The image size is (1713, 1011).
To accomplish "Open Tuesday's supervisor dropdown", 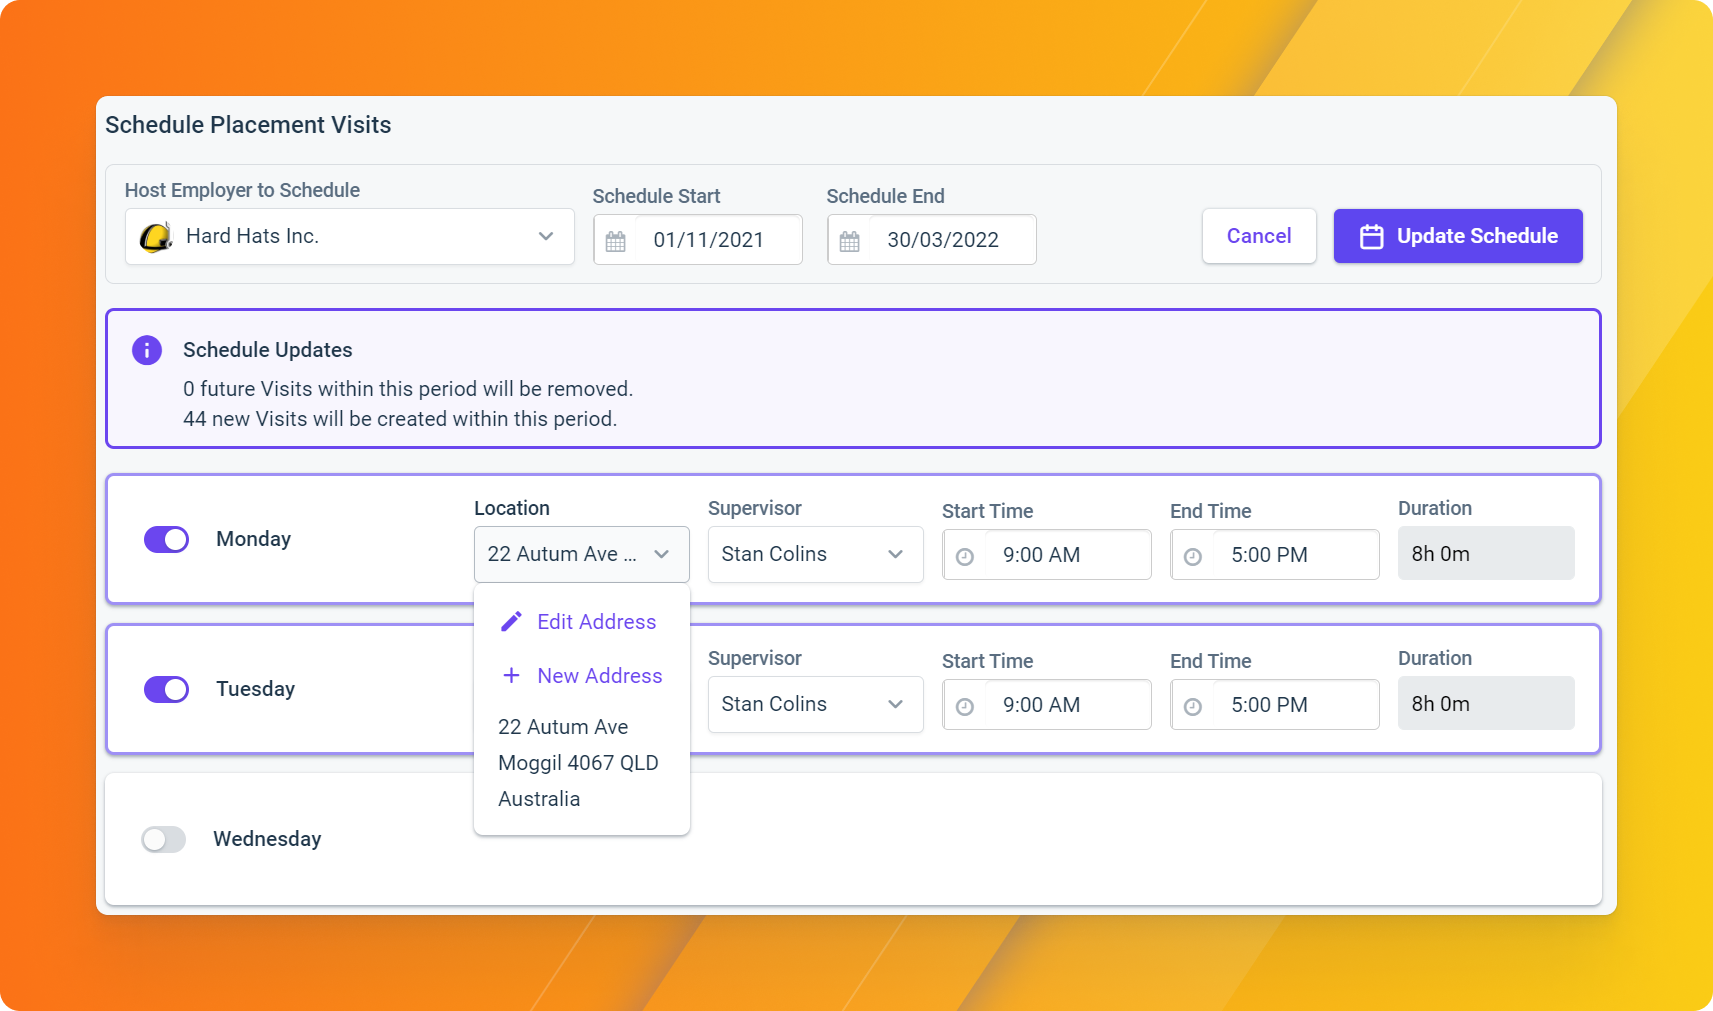I will pos(815,704).
